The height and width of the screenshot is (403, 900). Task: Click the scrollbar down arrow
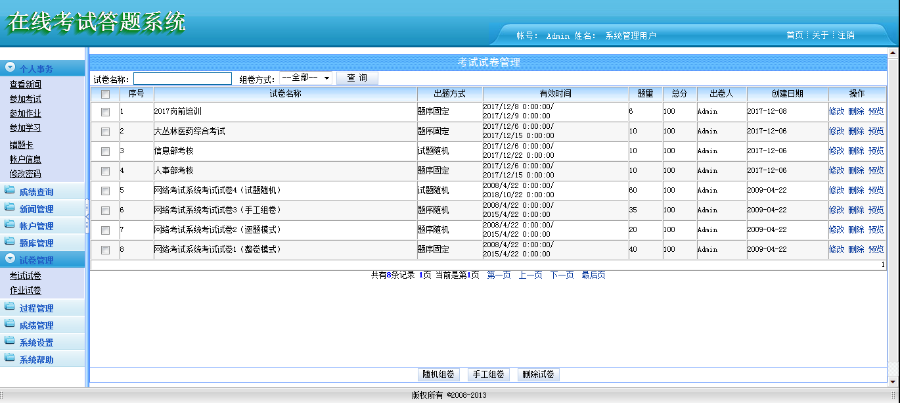tap(893, 381)
